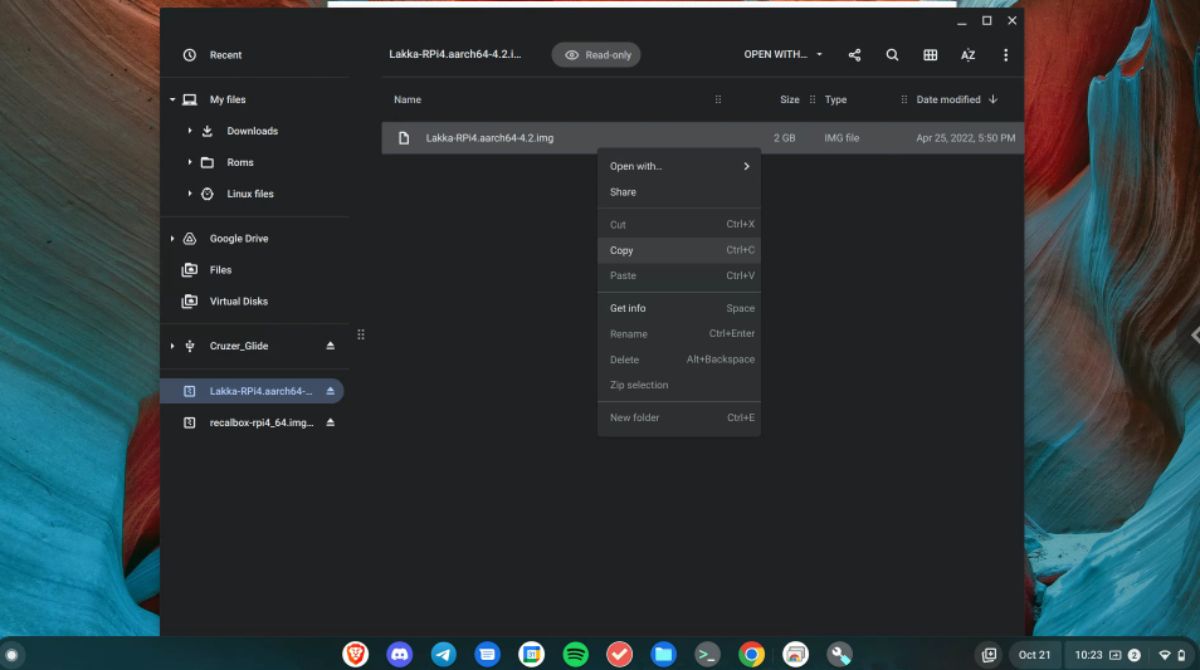This screenshot has height=670, width=1200.
Task: Open the OPEN WITH dropdown
Action: tap(782, 55)
